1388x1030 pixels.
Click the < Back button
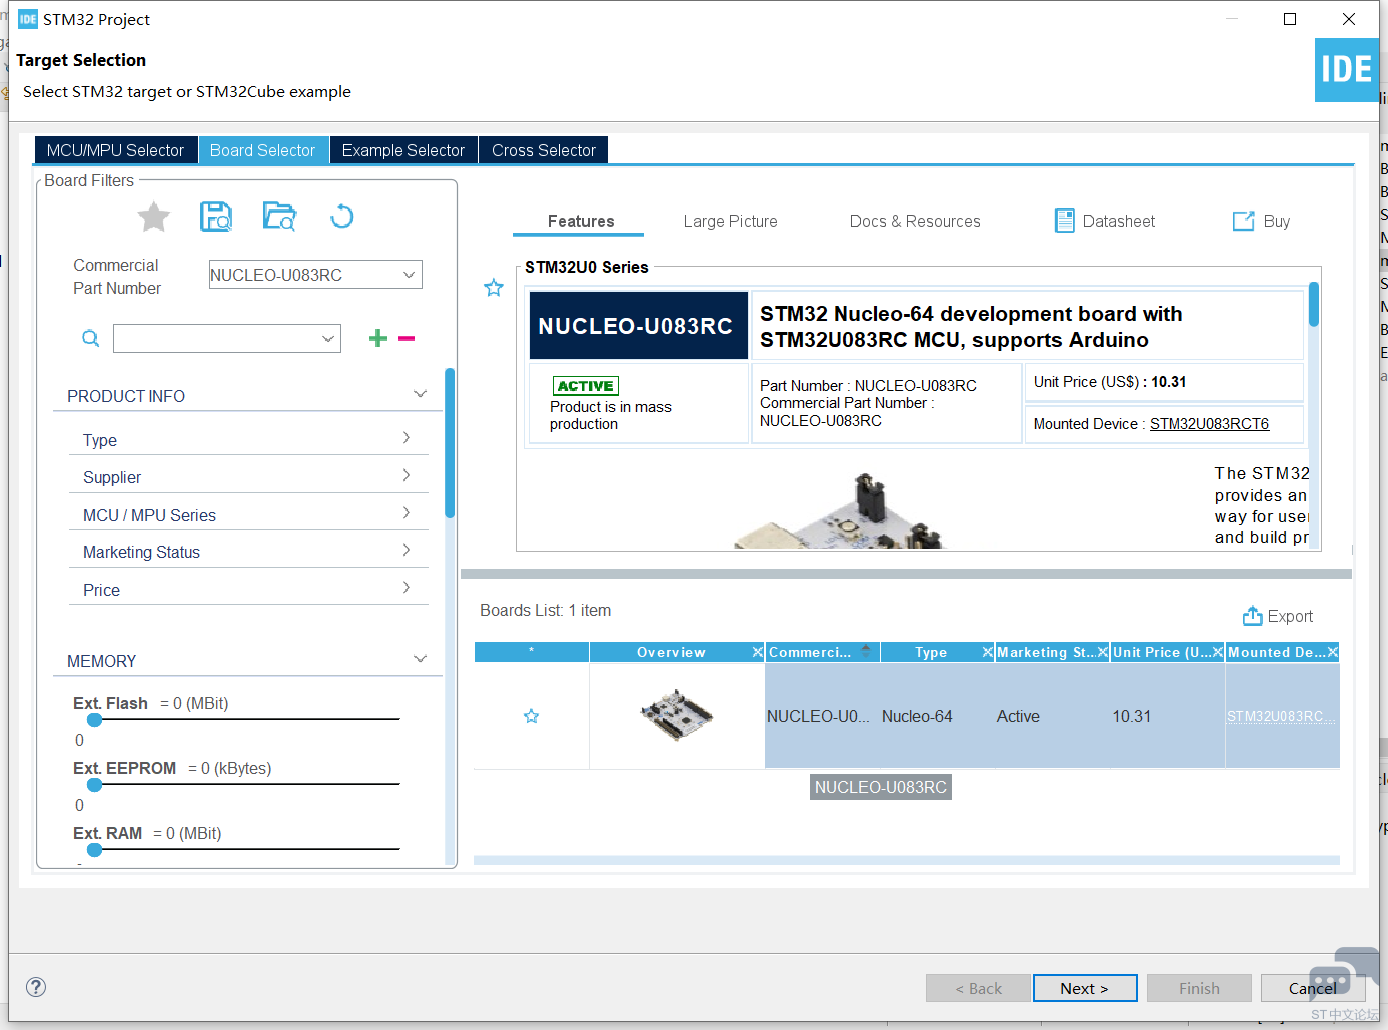click(x=978, y=988)
